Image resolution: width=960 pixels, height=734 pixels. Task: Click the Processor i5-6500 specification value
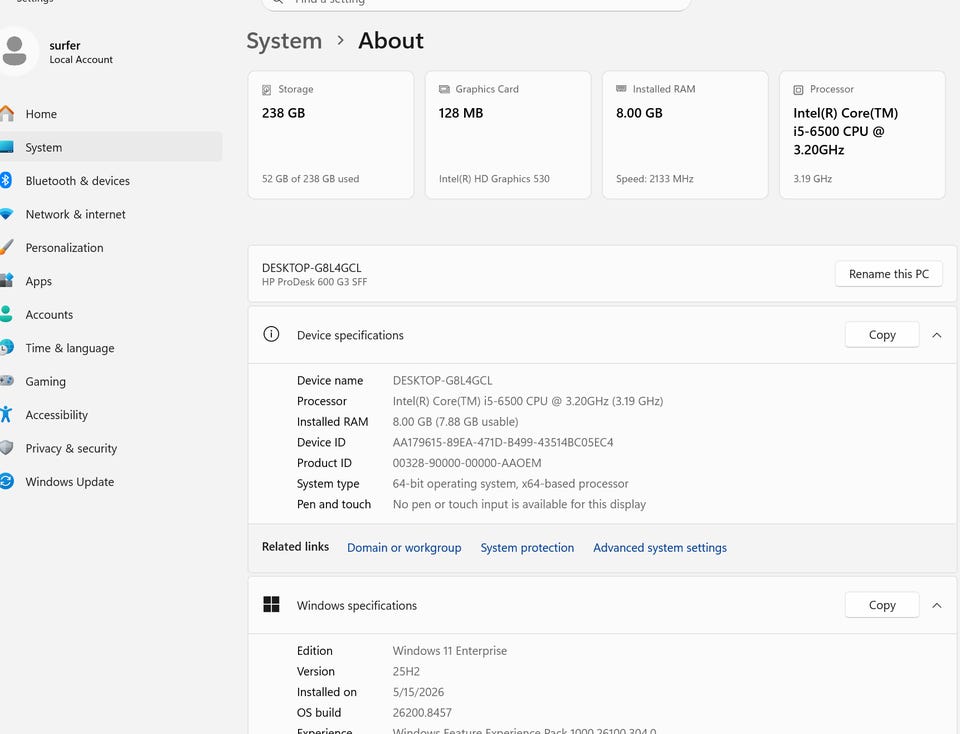tap(528, 402)
